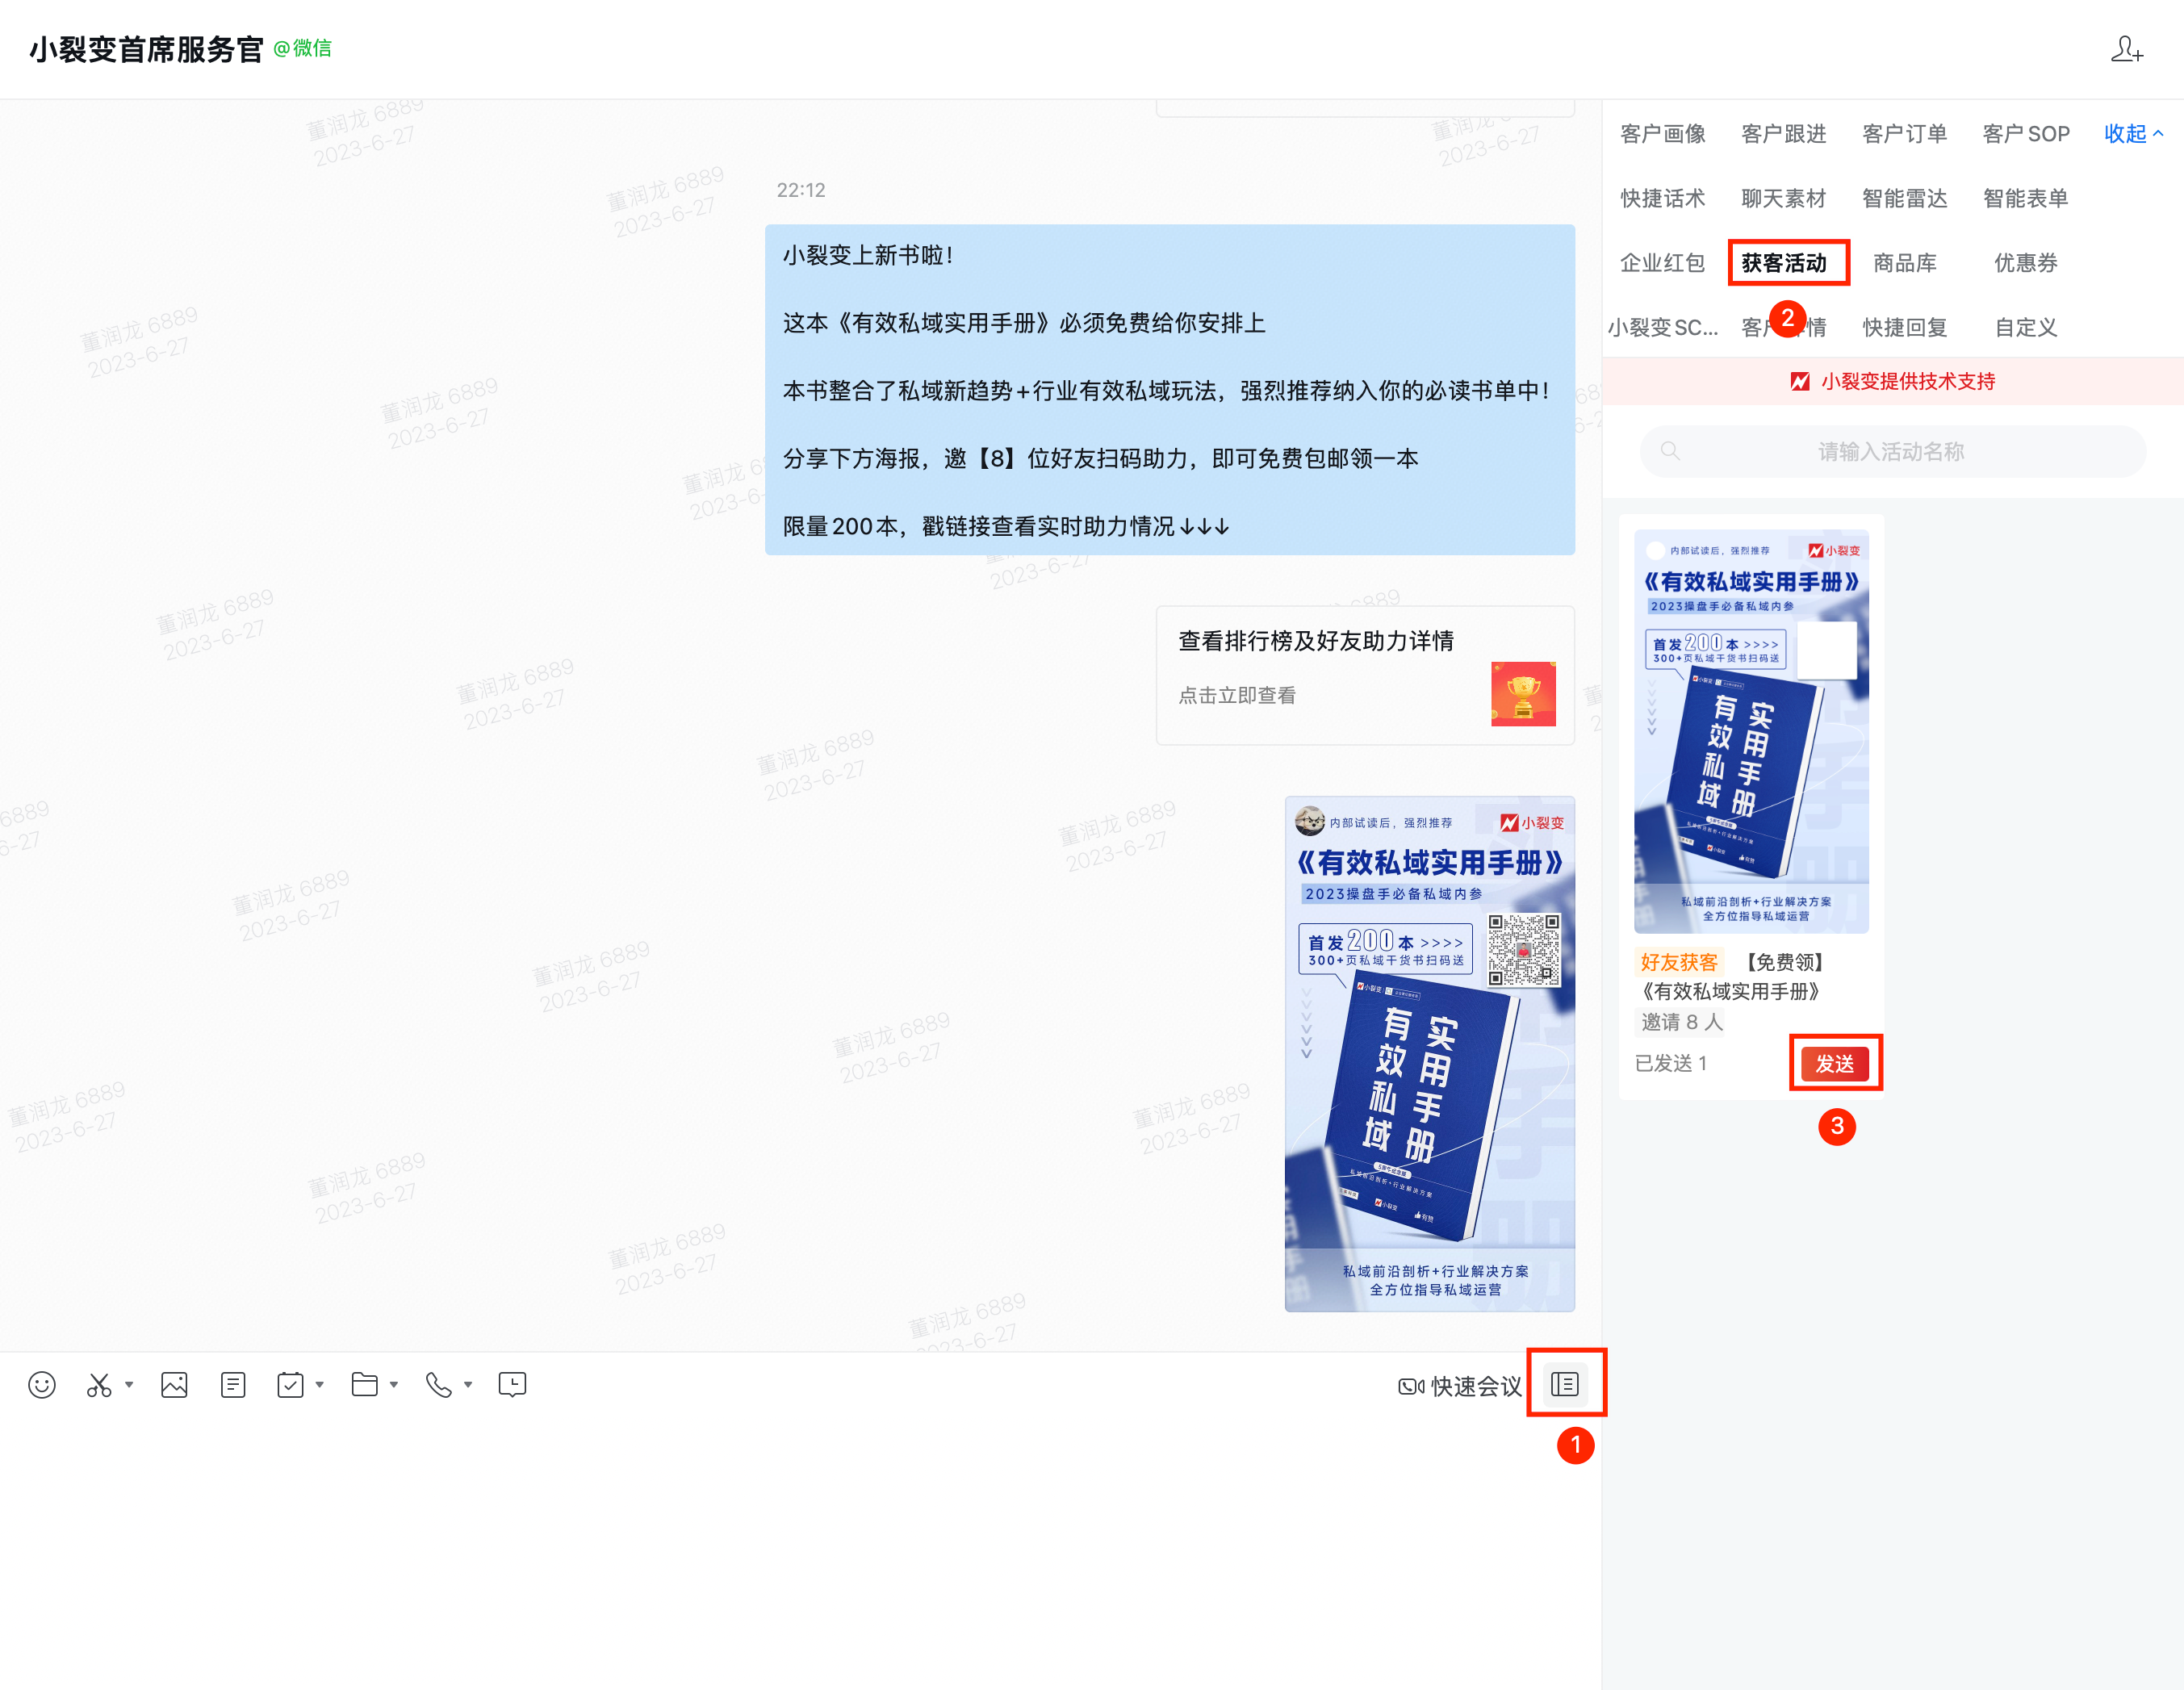Expand the calendar schedule dropdown arrow
Image resolution: width=2184 pixels, height=1690 pixels.
[320, 1385]
